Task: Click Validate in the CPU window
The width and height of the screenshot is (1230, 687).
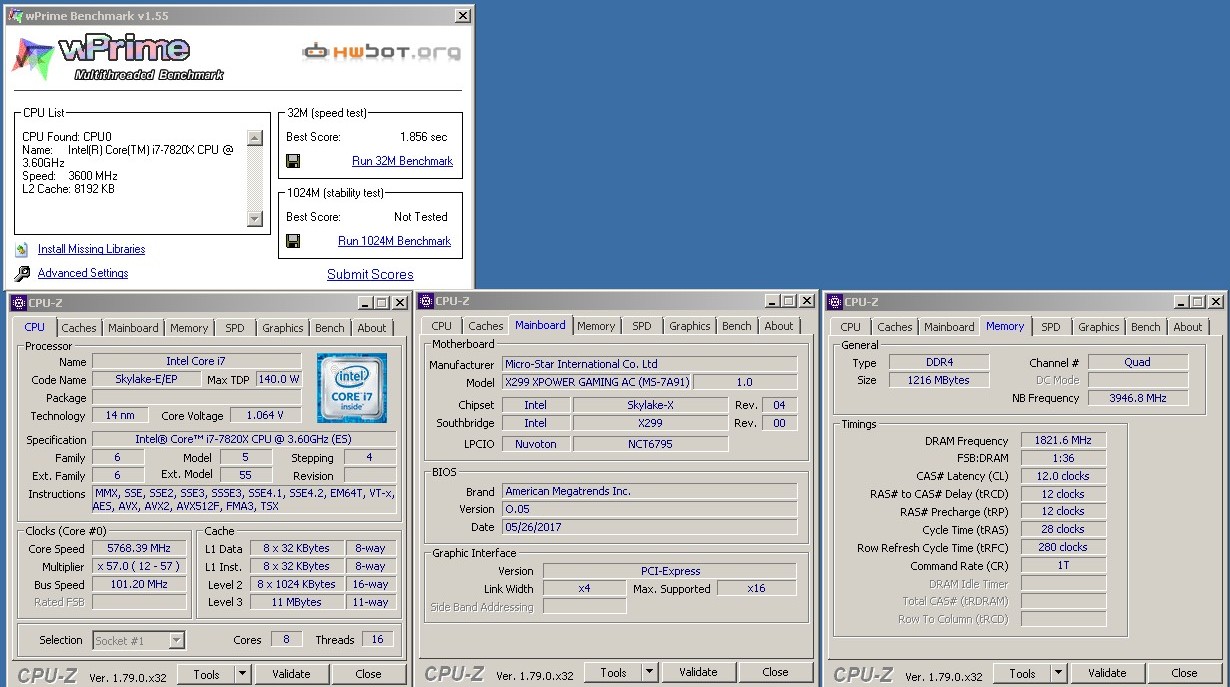Action: (x=291, y=674)
